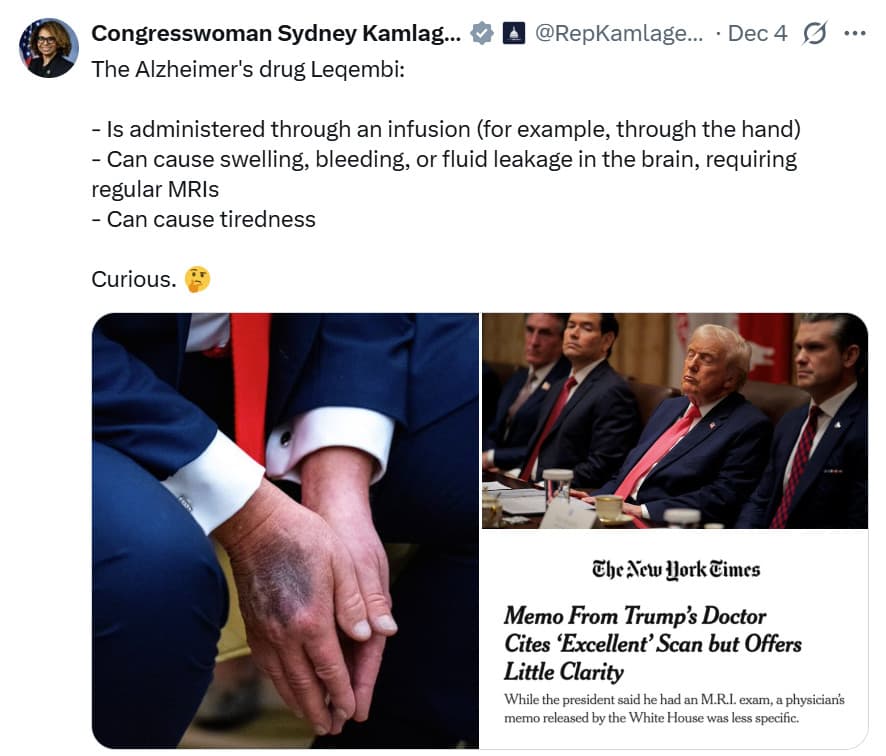Click the thinking face emoji
The height and width of the screenshot is (756, 886).
[x=198, y=279]
